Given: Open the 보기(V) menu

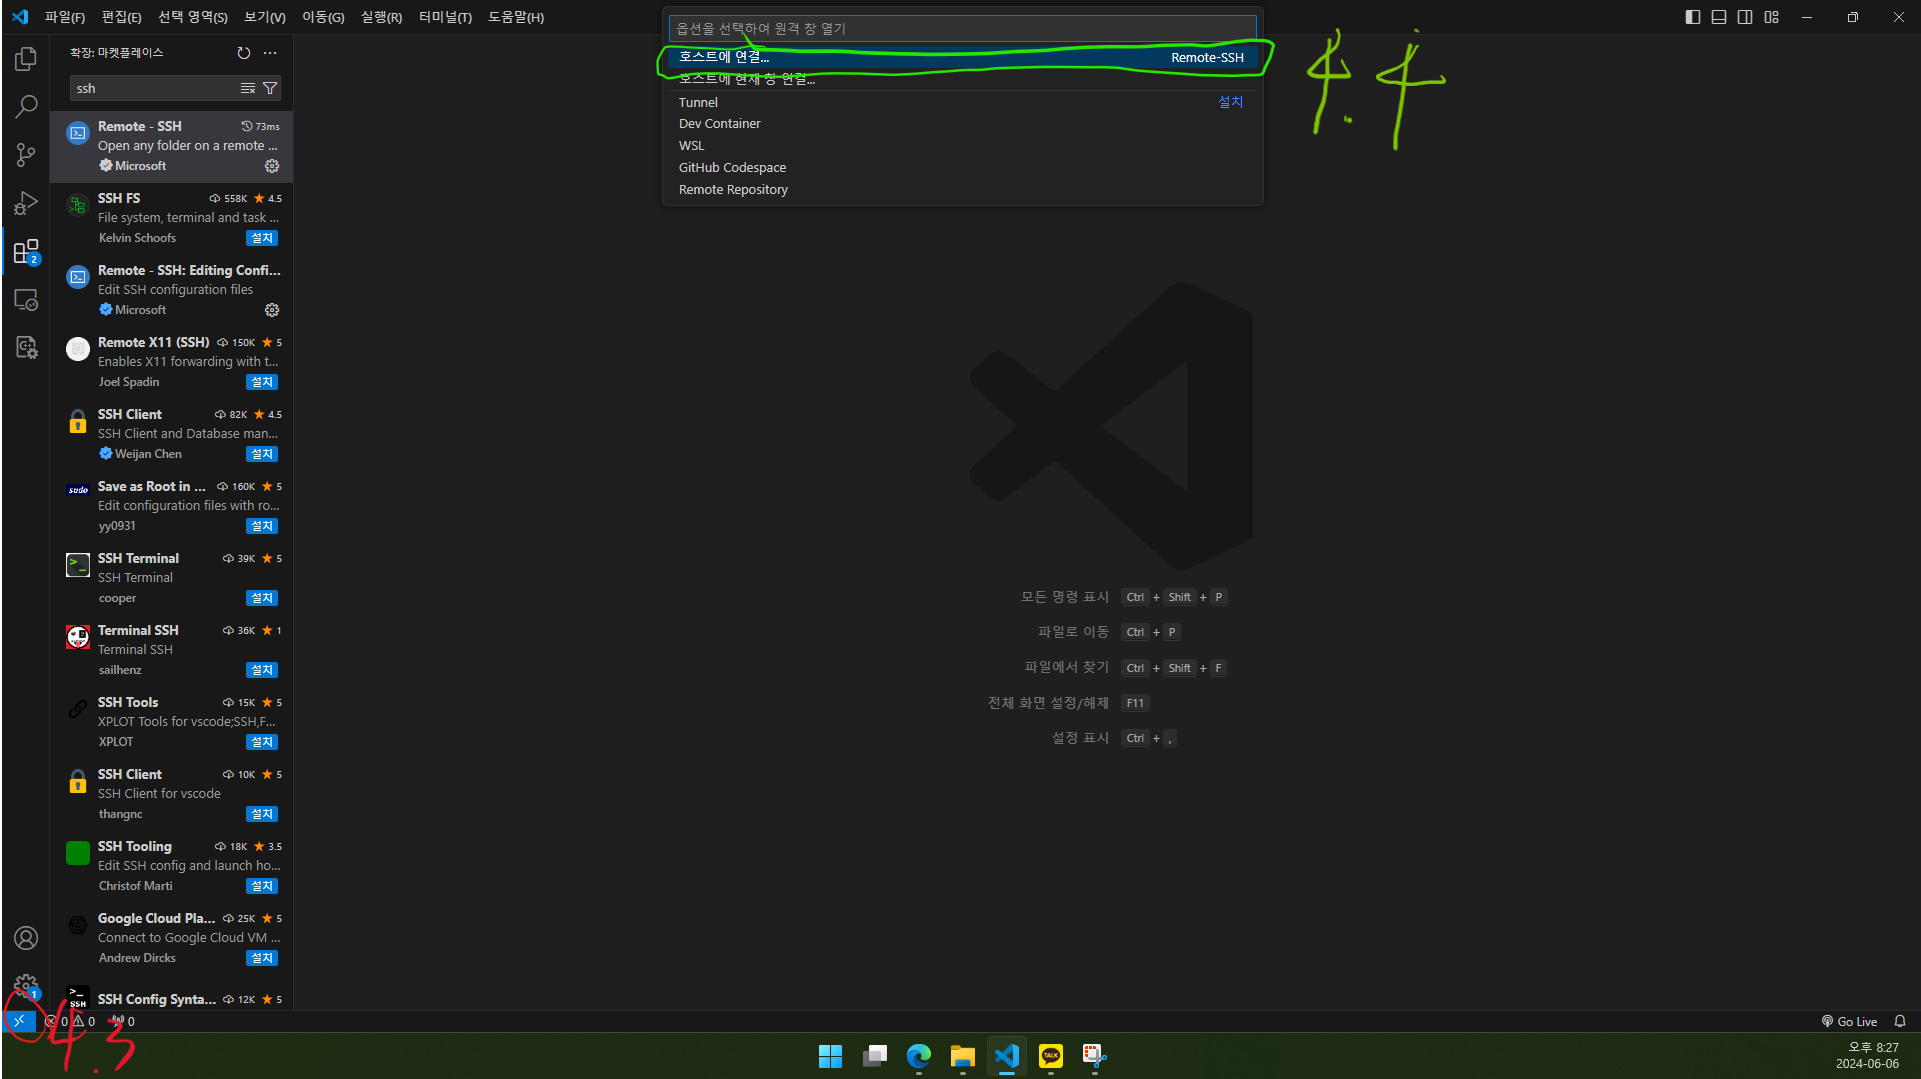Looking at the screenshot, I should pyautogui.click(x=265, y=17).
